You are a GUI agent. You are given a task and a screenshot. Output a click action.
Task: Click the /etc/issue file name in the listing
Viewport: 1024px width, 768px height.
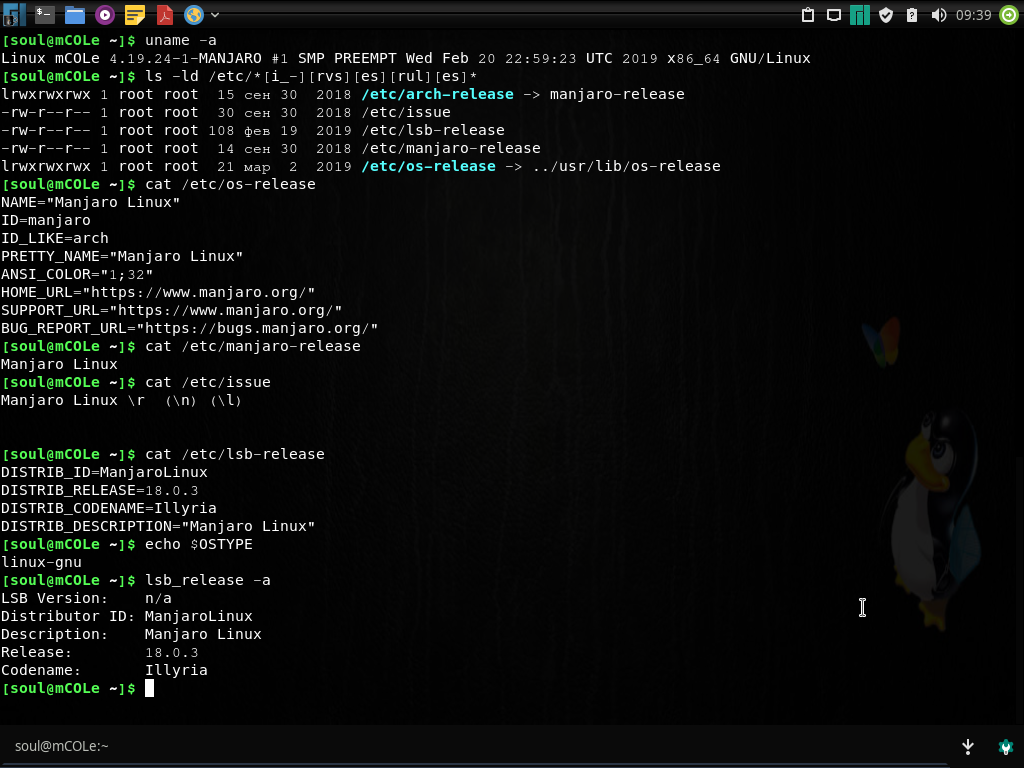406,112
